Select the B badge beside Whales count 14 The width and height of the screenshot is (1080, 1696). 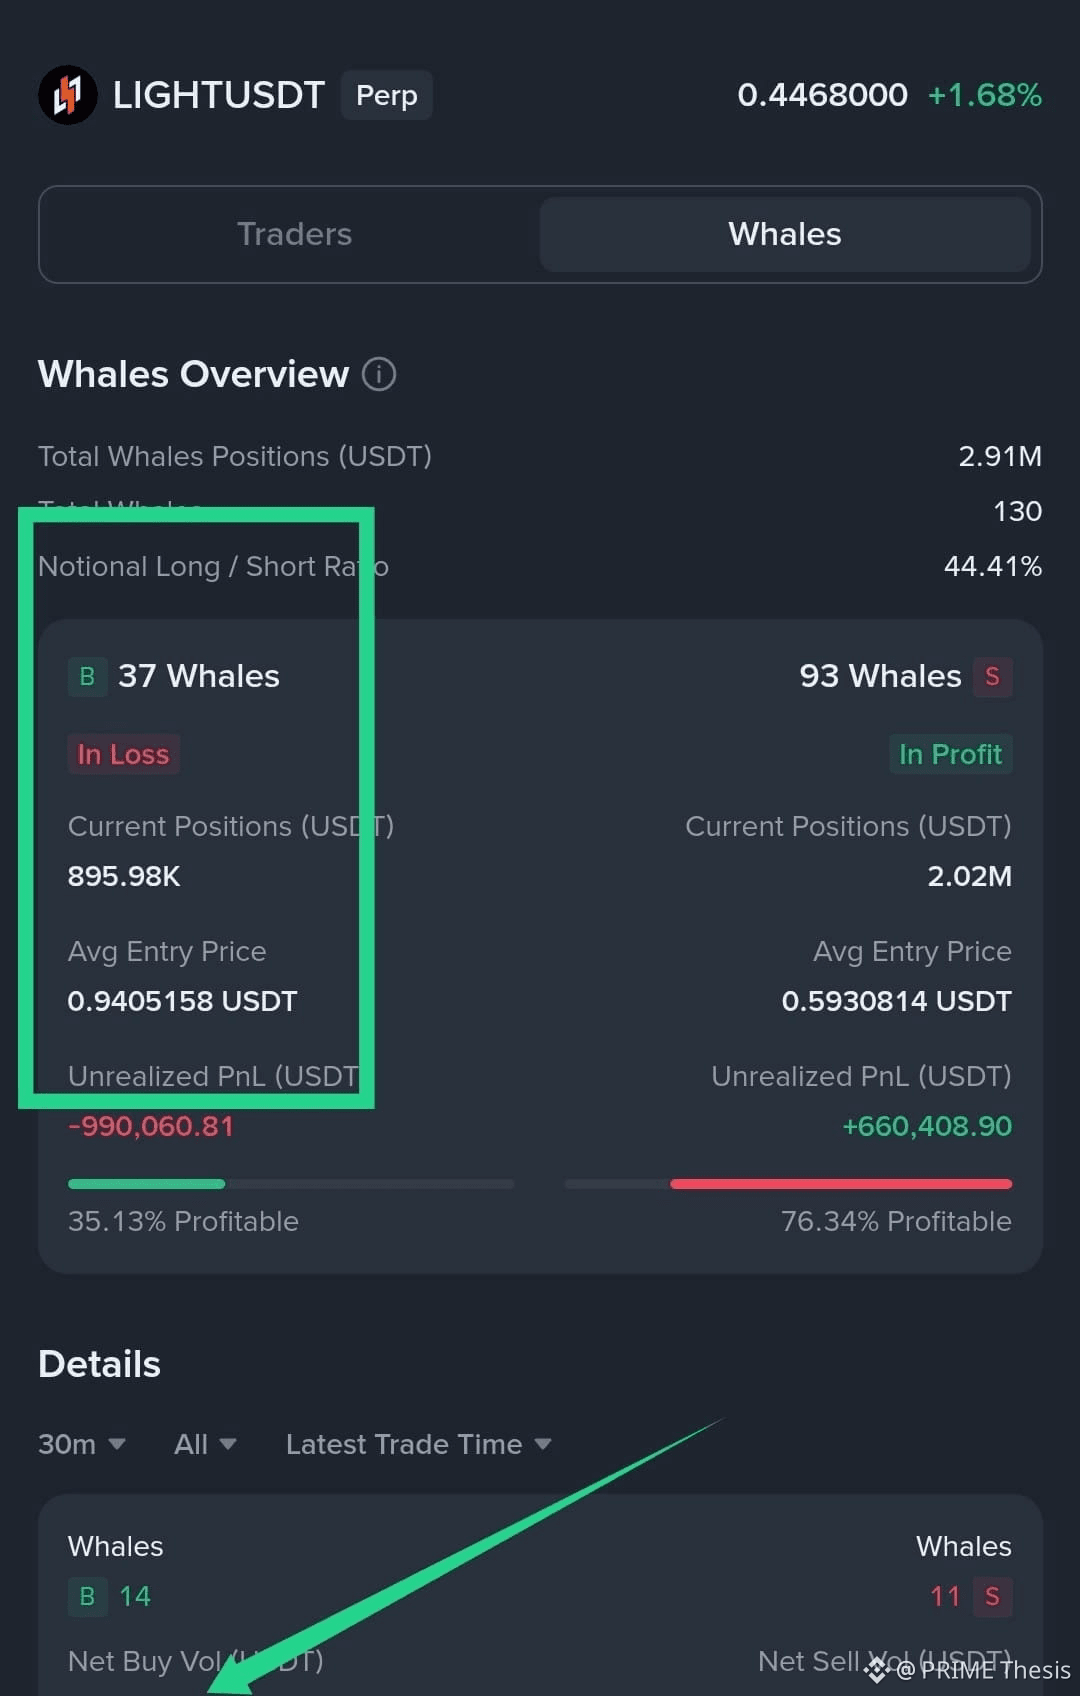[x=87, y=1596]
